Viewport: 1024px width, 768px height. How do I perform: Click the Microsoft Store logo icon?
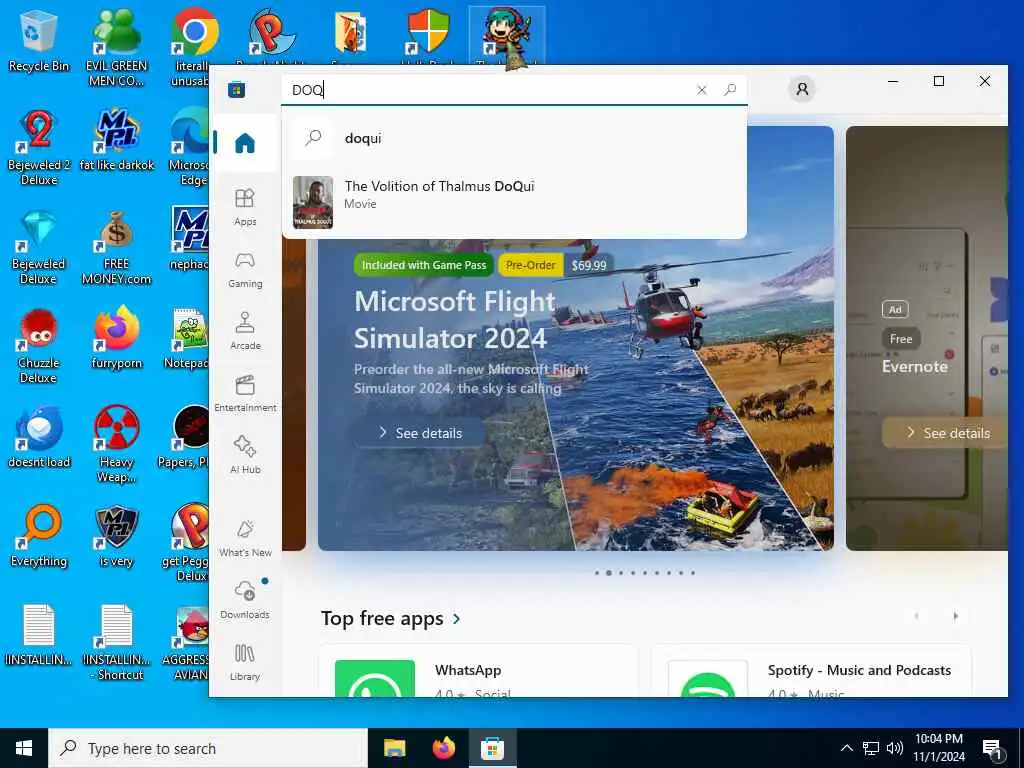236,89
